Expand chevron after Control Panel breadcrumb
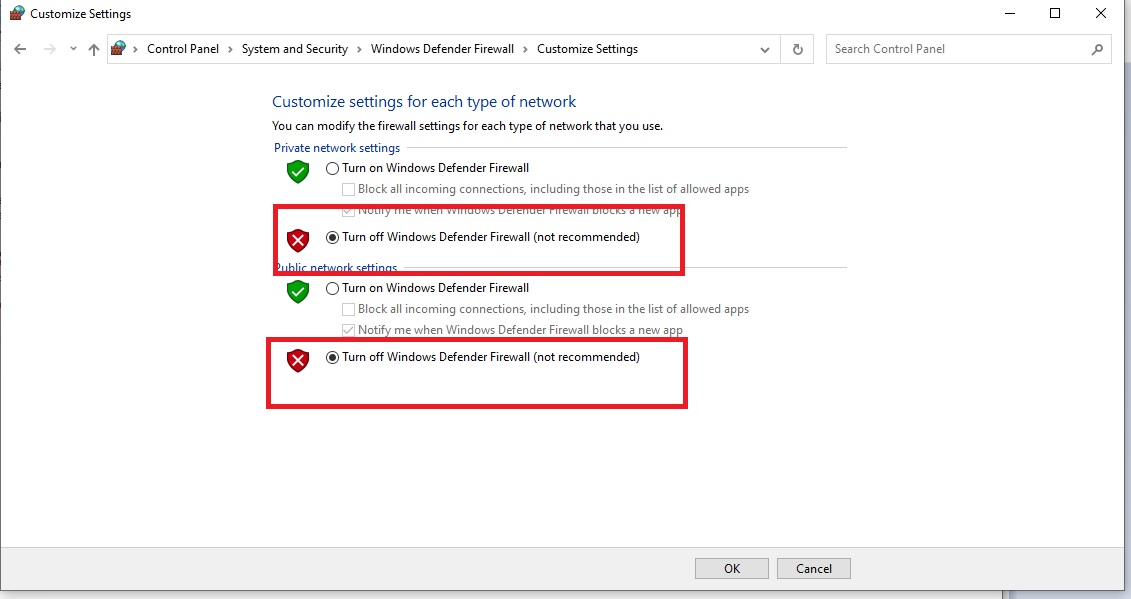1131x599 pixels. pyautogui.click(x=230, y=49)
